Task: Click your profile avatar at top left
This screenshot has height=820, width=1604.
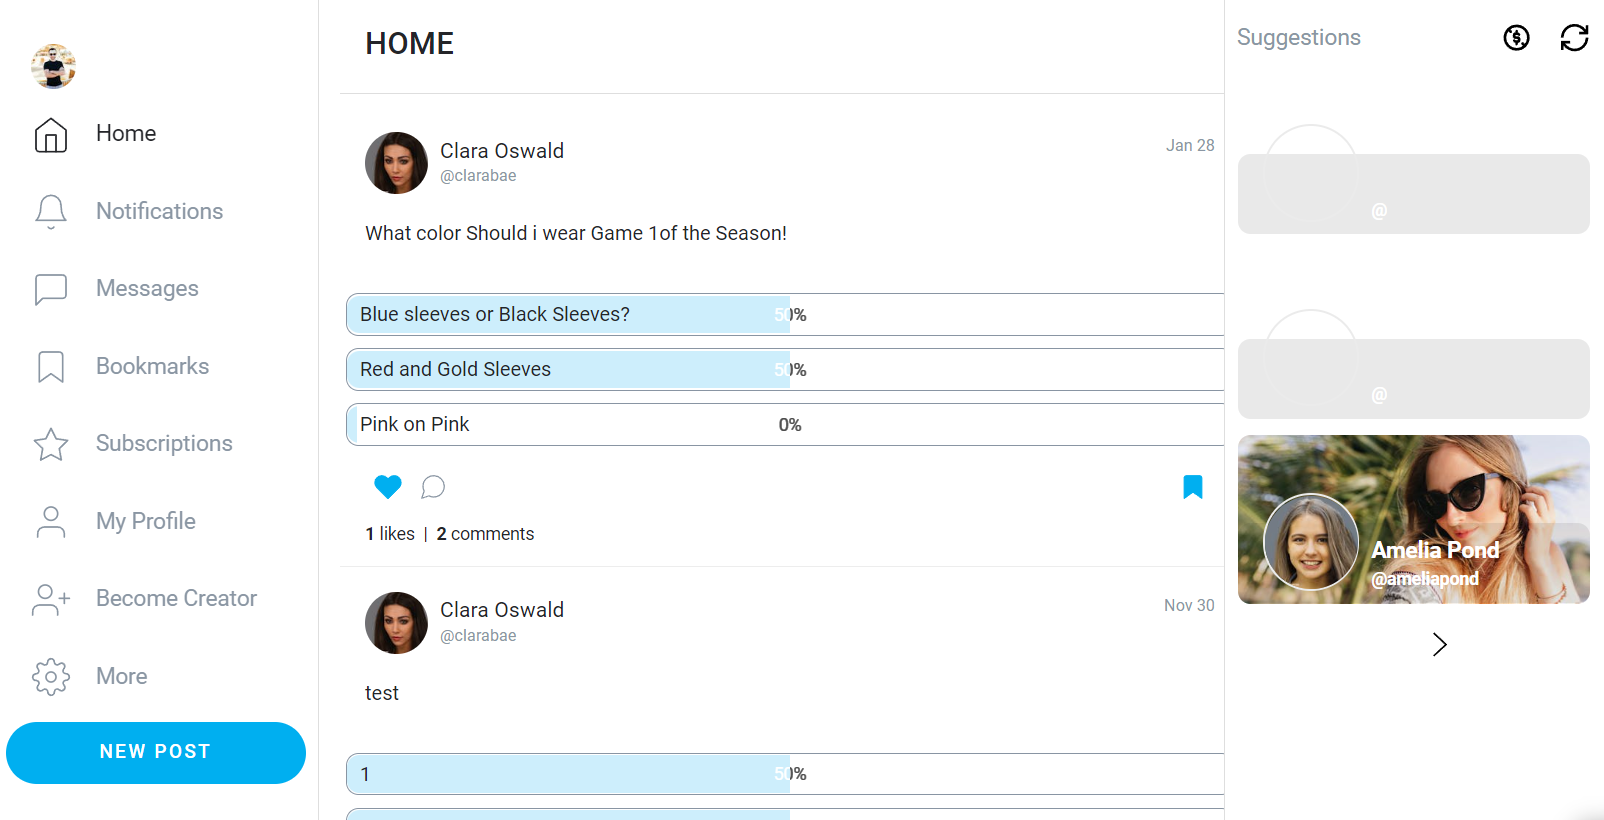Action: 54,67
